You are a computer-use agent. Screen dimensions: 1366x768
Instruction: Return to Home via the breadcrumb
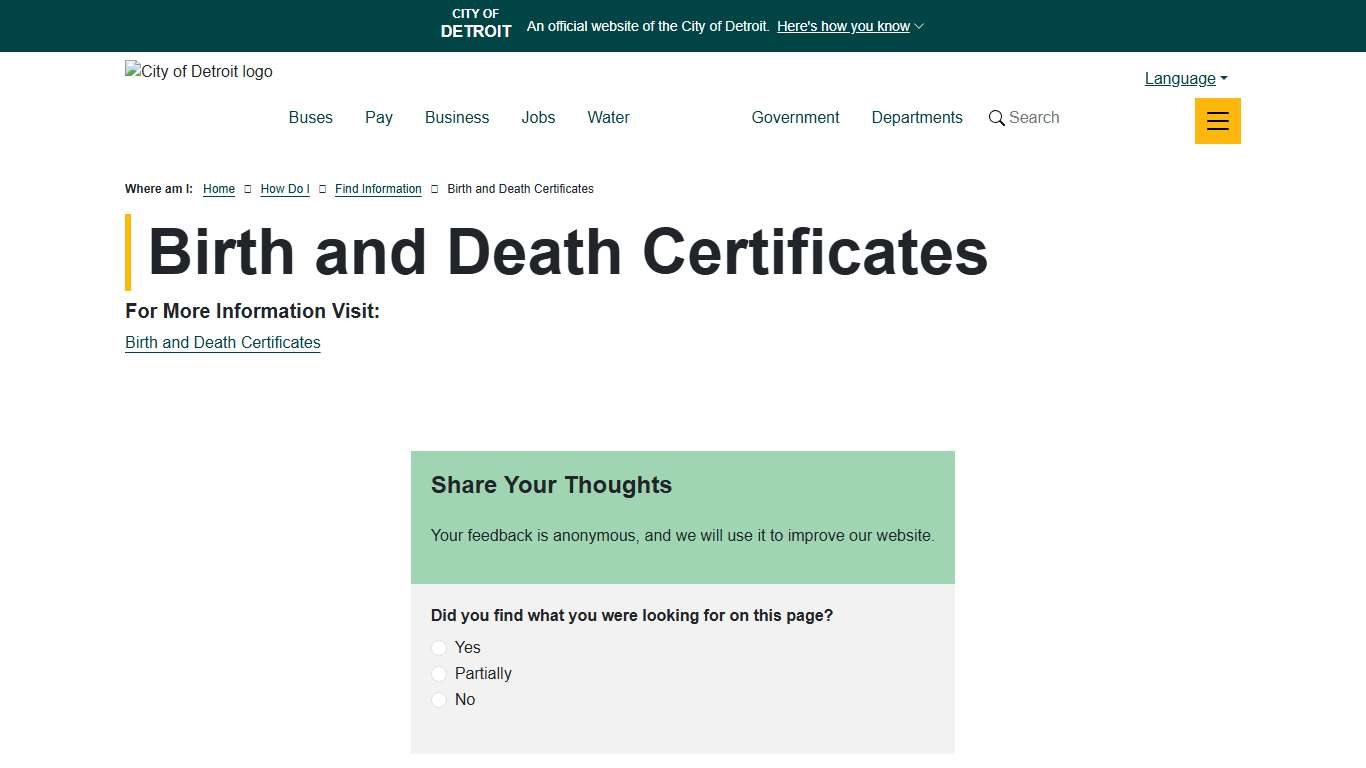[218, 189]
